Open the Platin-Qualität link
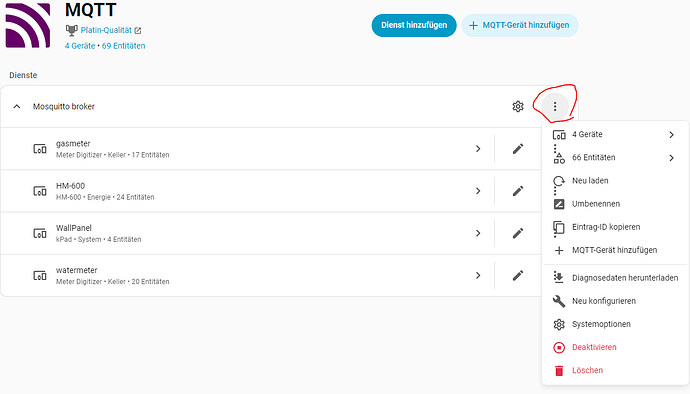Image resolution: width=690 pixels, height=394 pixels. [106, 30]
